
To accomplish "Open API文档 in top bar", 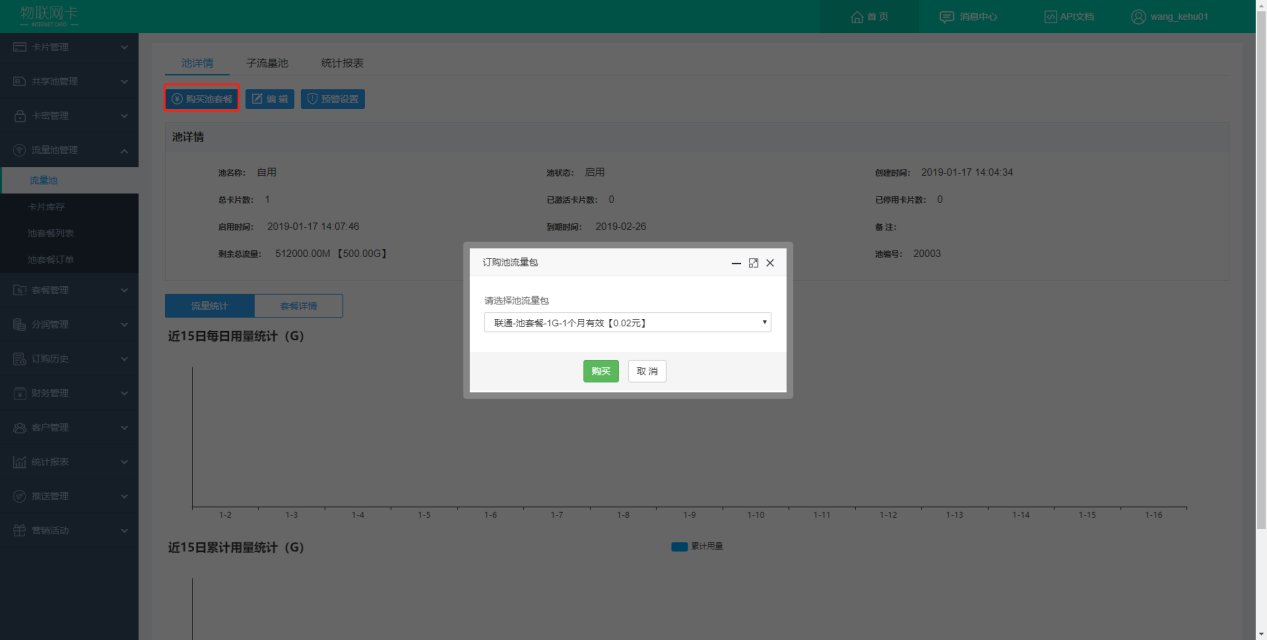I will click(1069, 17).
